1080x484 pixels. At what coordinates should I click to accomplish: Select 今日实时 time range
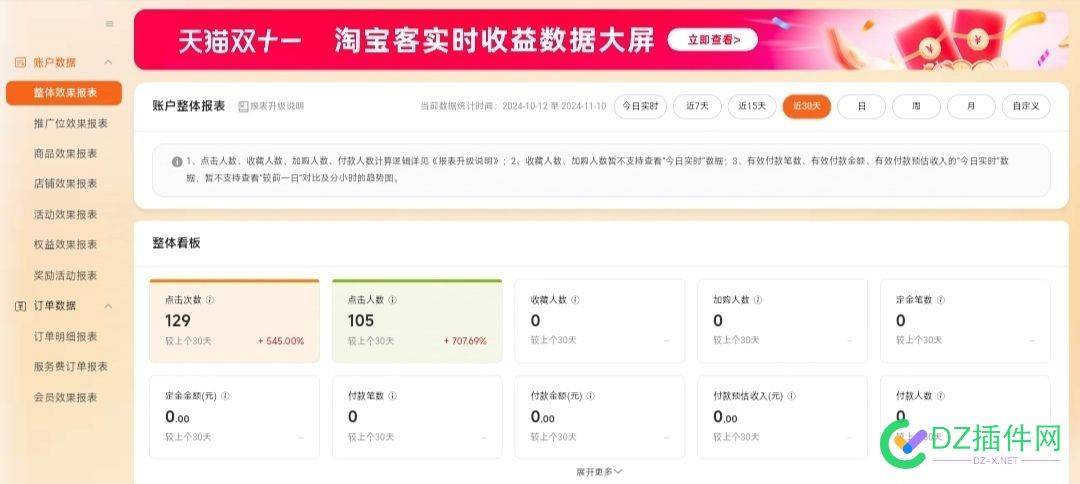click(641, 107)
